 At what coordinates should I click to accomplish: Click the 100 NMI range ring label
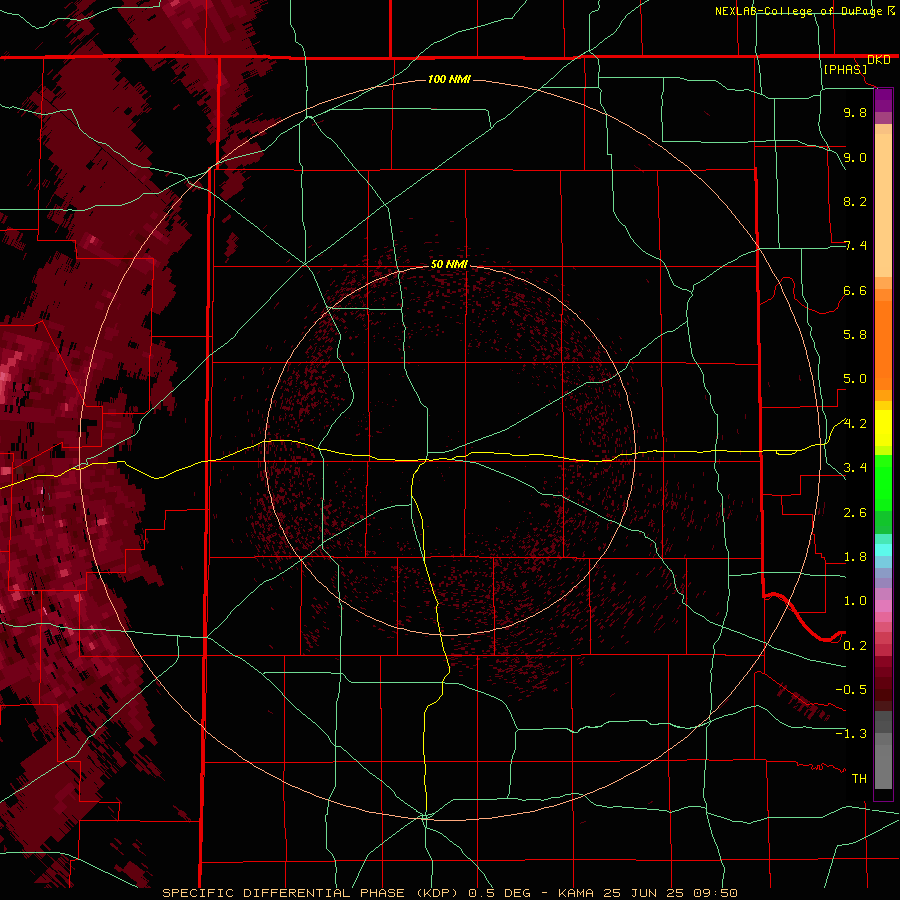coord(449,79)
